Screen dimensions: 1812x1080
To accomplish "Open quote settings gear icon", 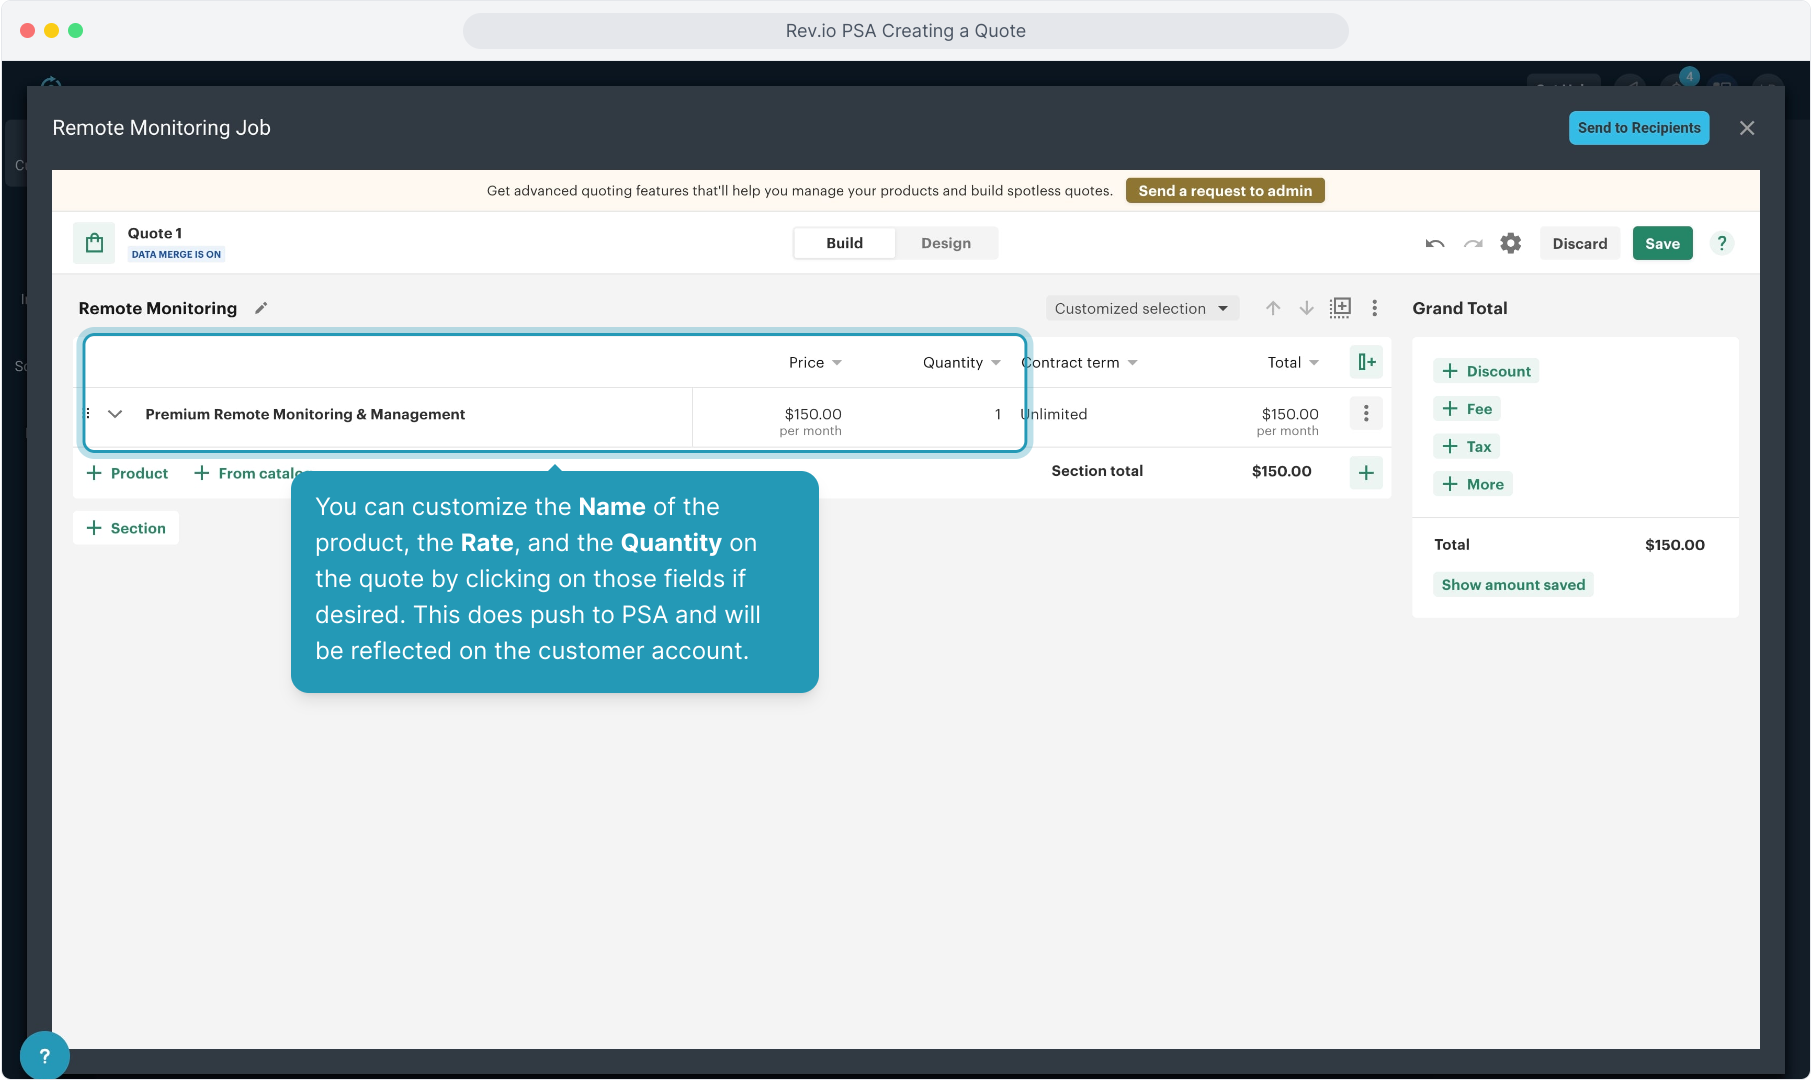I will [x=1510, y=243].
